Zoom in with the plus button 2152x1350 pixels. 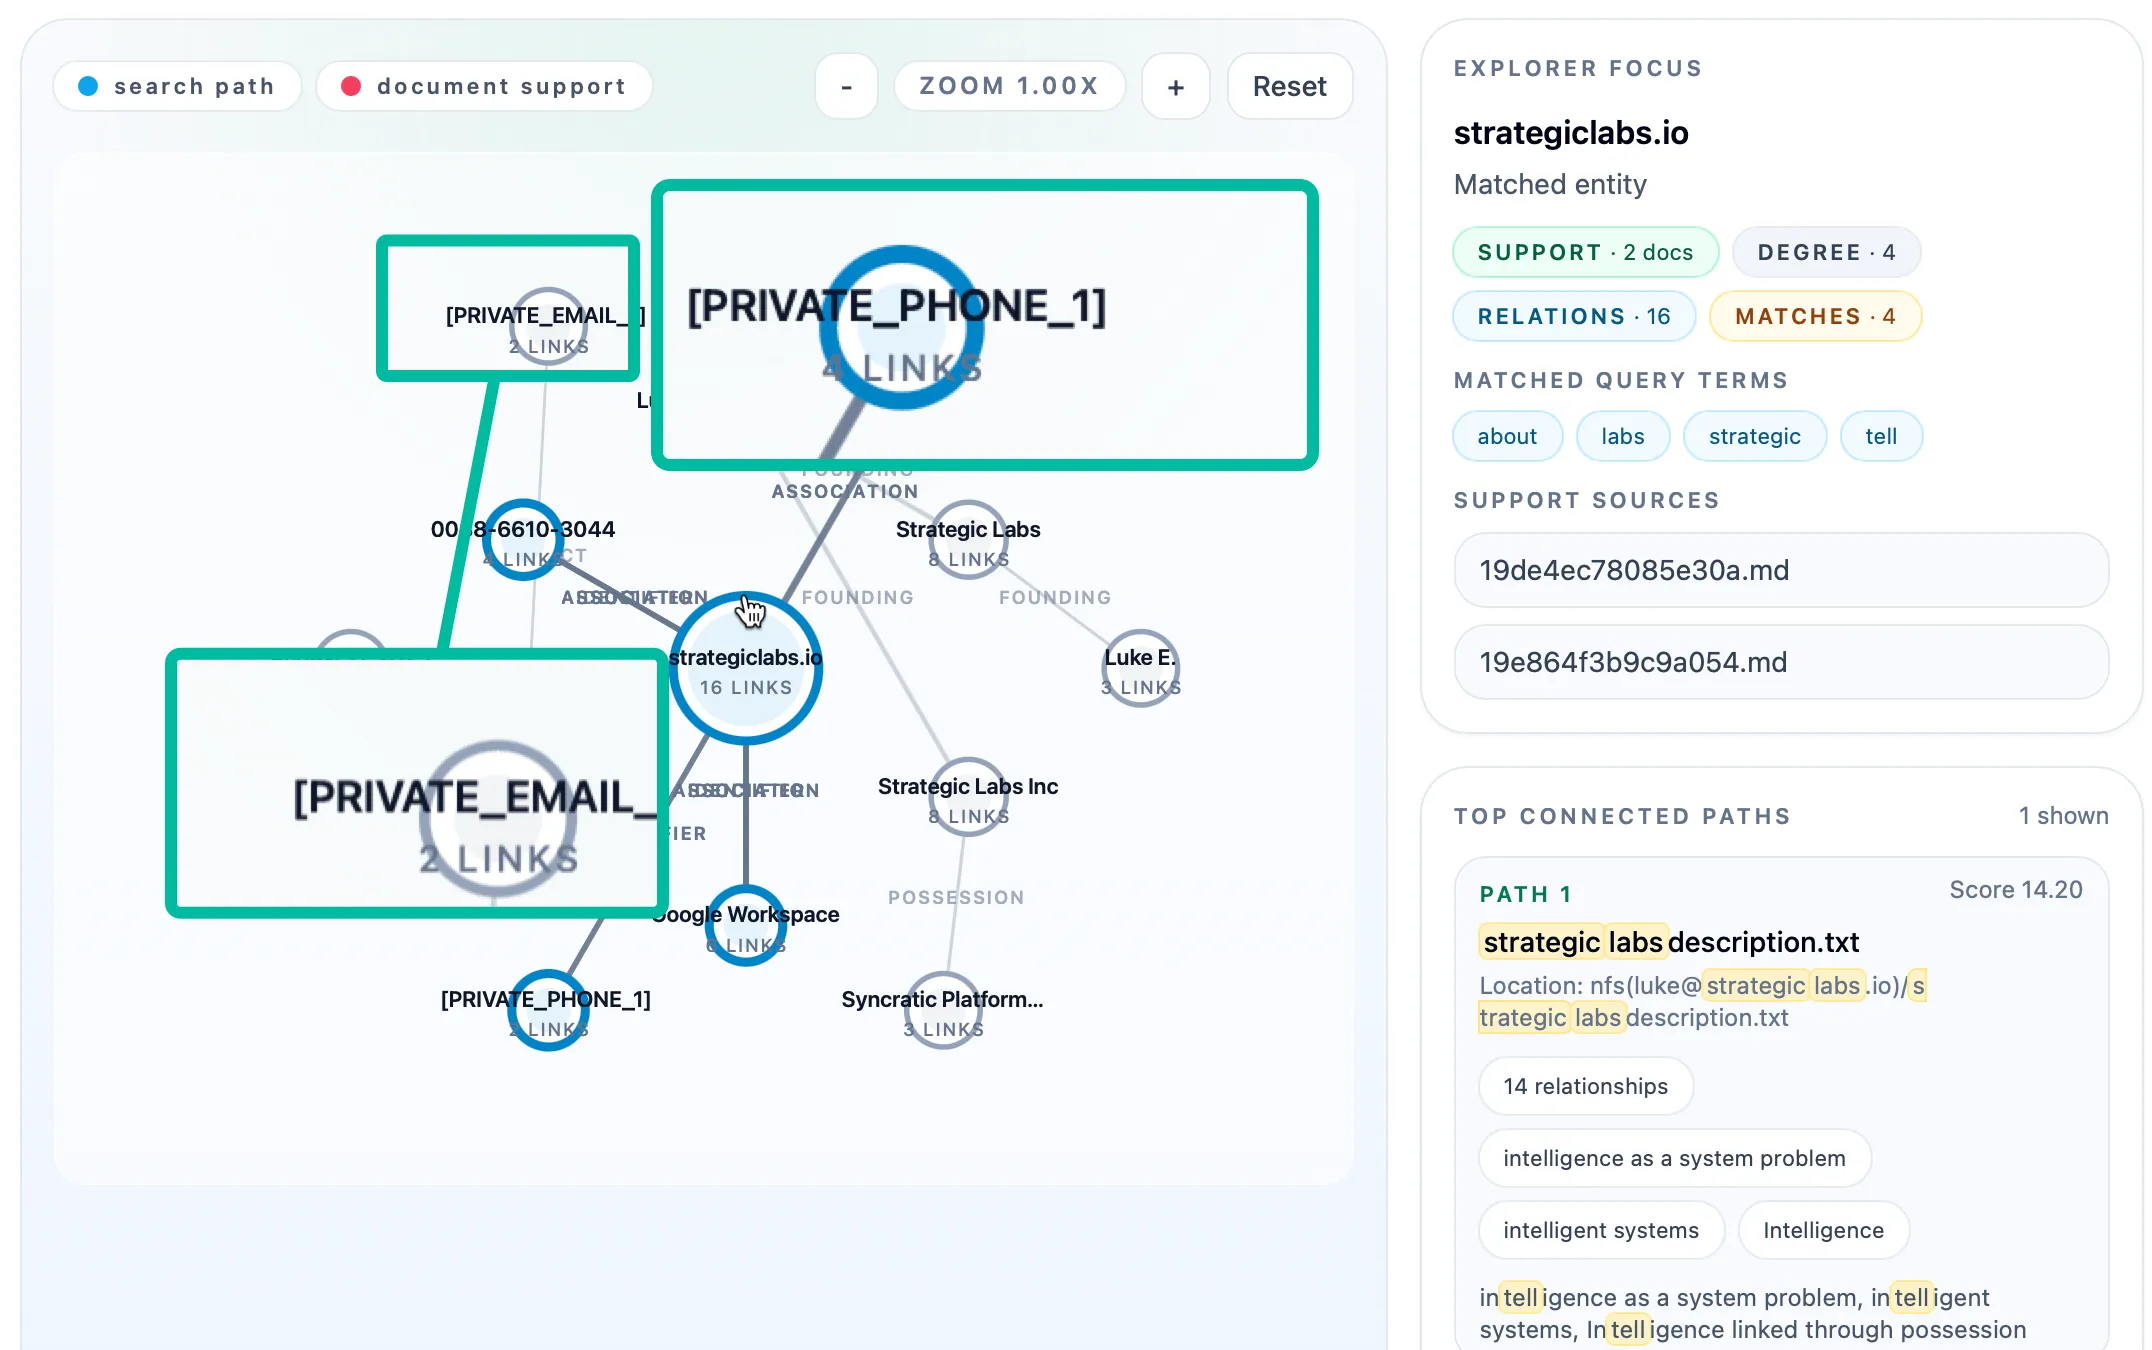point(1176,86)
